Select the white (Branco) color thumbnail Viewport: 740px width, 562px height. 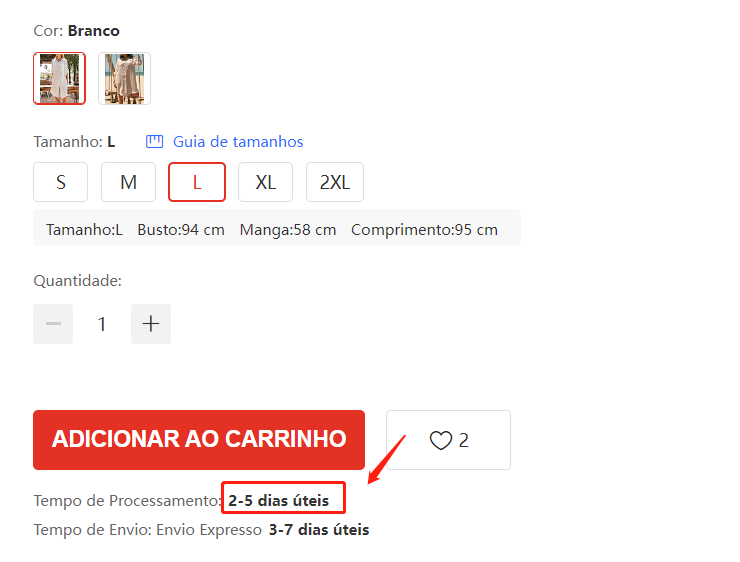point(59,78)
